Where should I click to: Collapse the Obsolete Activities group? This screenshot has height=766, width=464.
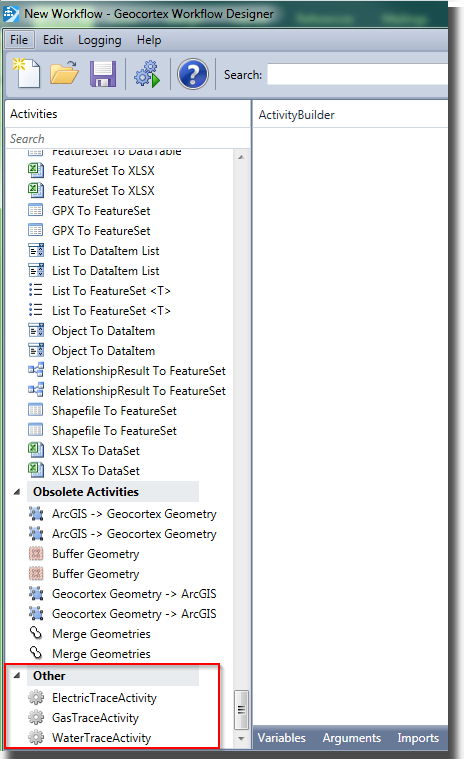coord(17,491)
